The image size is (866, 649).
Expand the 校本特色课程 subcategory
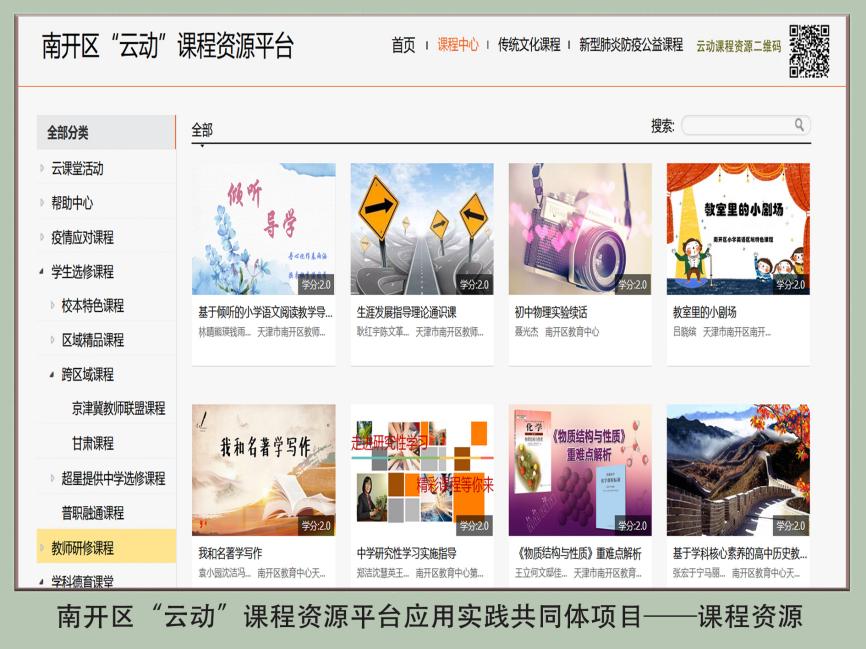(x=52, y=305)
